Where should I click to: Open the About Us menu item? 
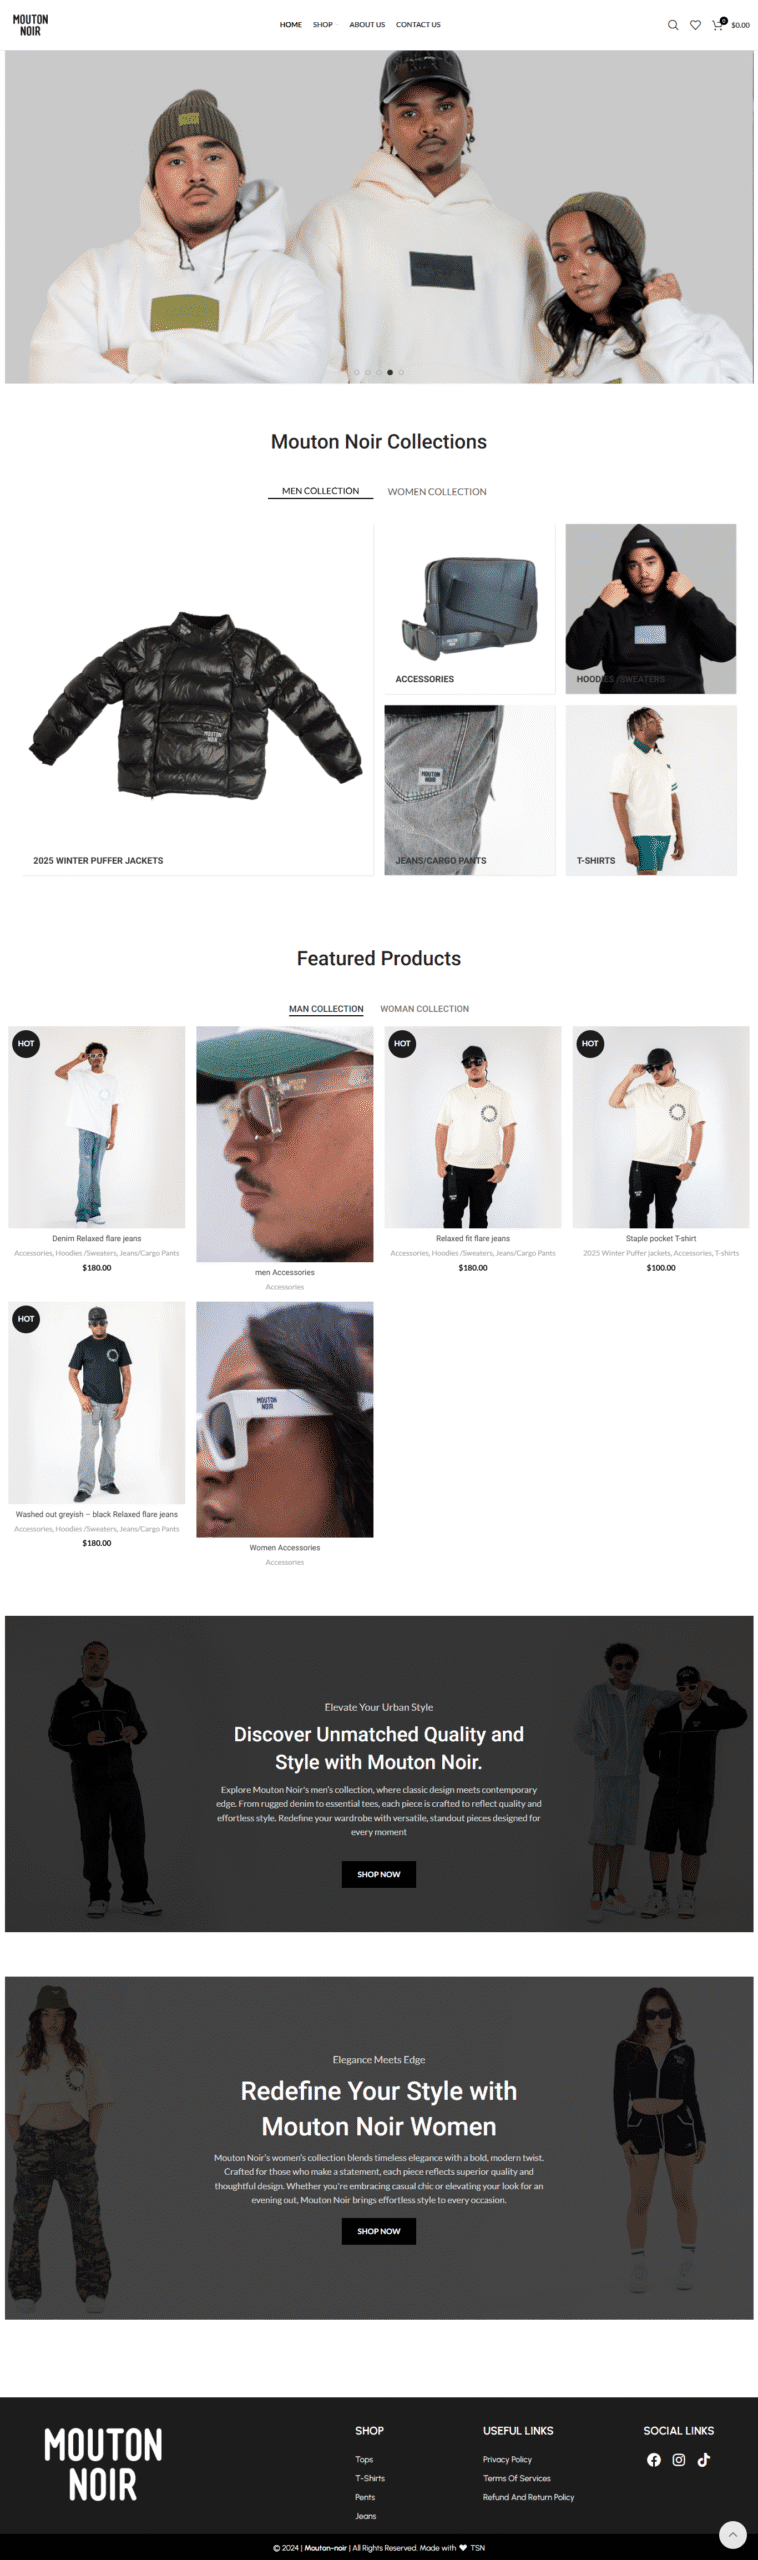click(367, 25)
